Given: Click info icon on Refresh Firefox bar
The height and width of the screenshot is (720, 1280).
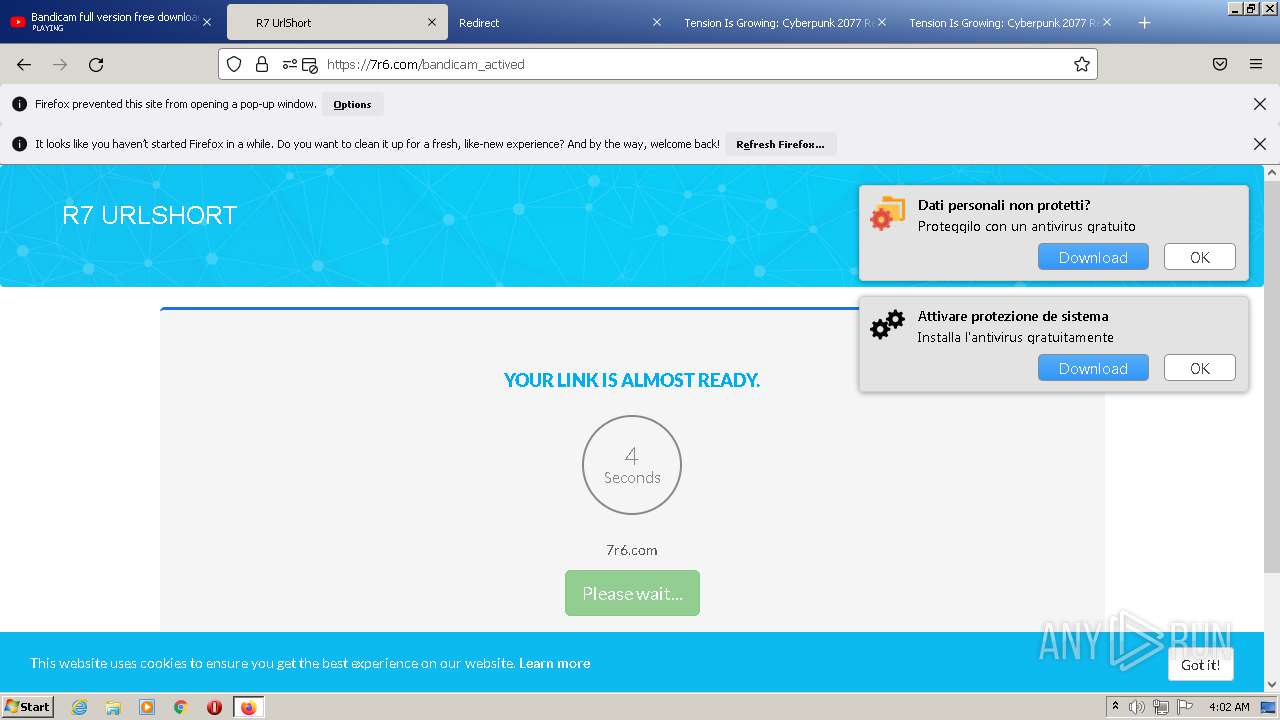Looking at the screenshot, I should pyautogui.click(x=19, y=144).
